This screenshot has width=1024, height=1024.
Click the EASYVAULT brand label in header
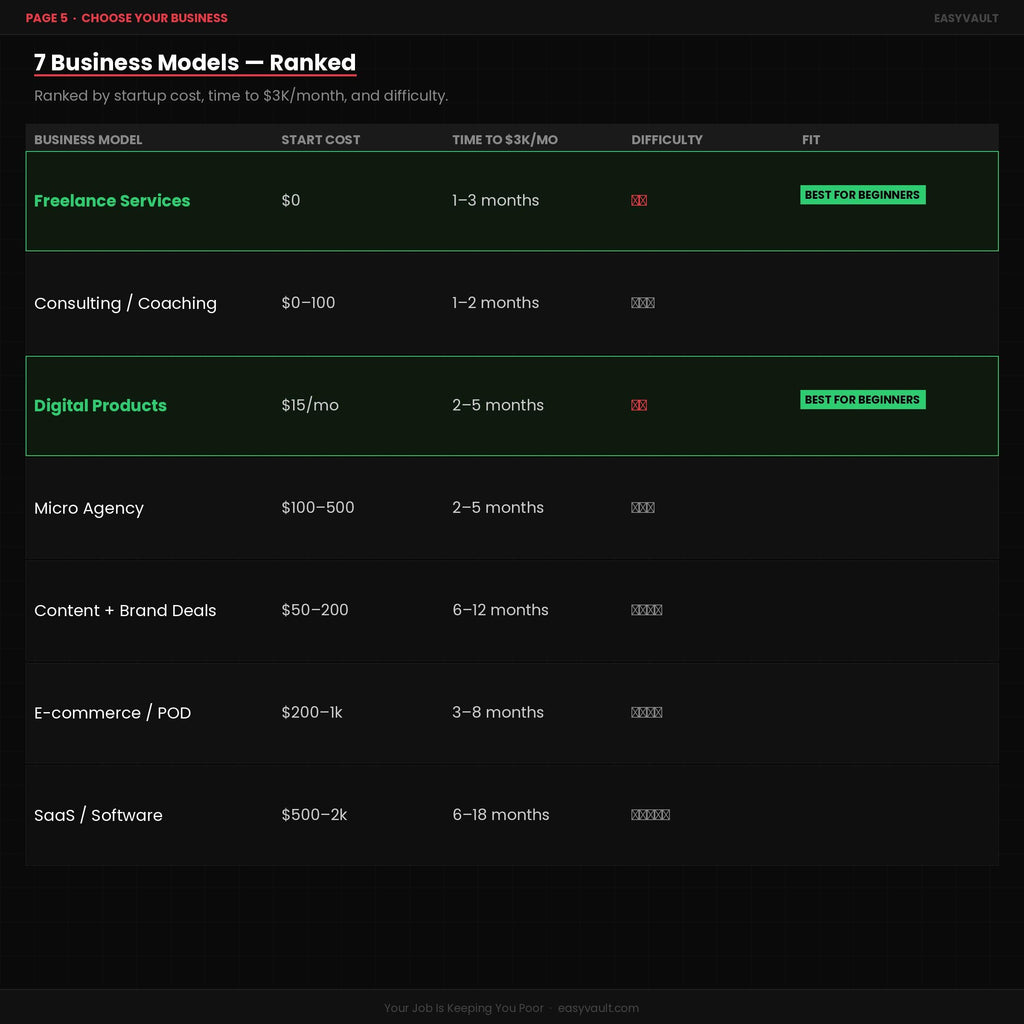coord(966,18)
